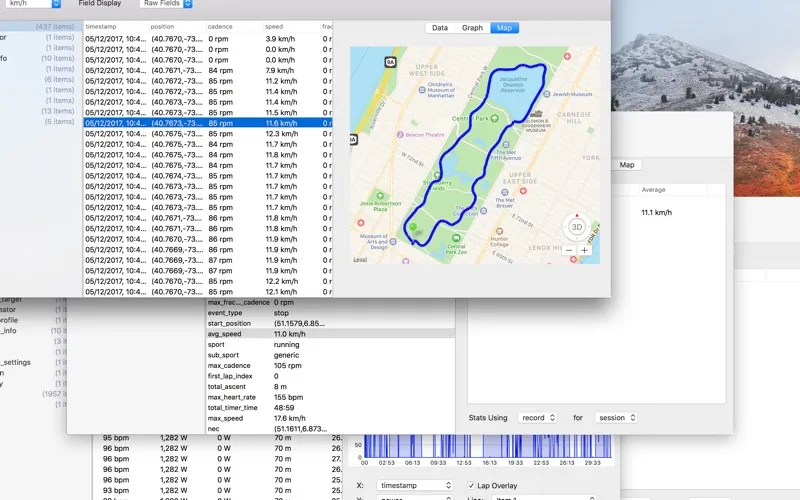Select the row with speed 12.2 km/h
This screenshot has height=500, width=800.
208,281
